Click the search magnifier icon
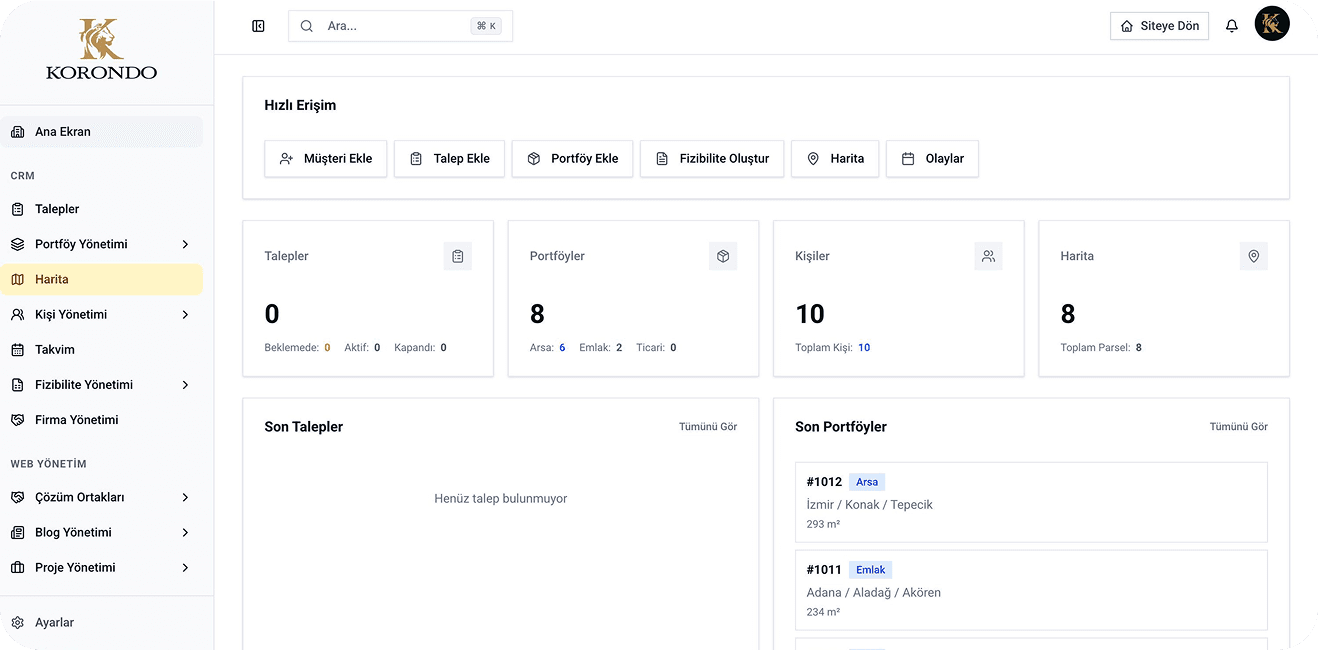1318x650 pixels. tap(306, 25)
